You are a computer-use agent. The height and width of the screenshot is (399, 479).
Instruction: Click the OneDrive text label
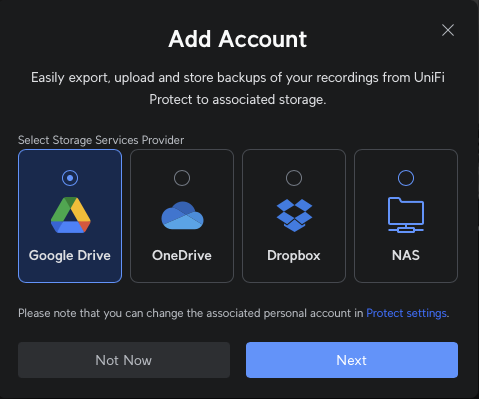[x=182, y=256]
